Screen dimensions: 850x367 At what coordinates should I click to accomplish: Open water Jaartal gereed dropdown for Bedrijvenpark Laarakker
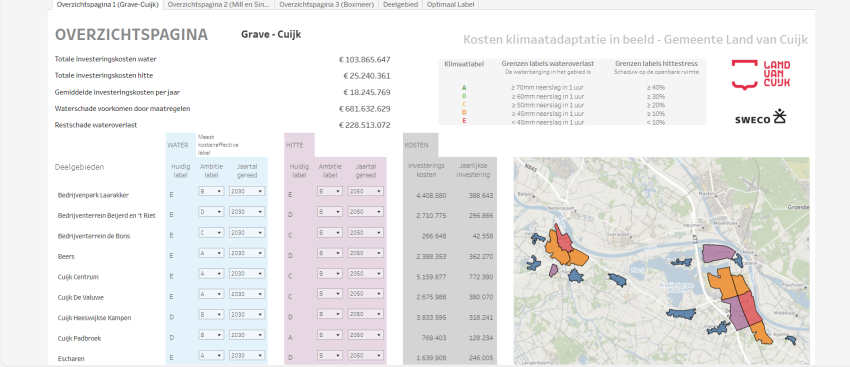[x=247, y=191]
